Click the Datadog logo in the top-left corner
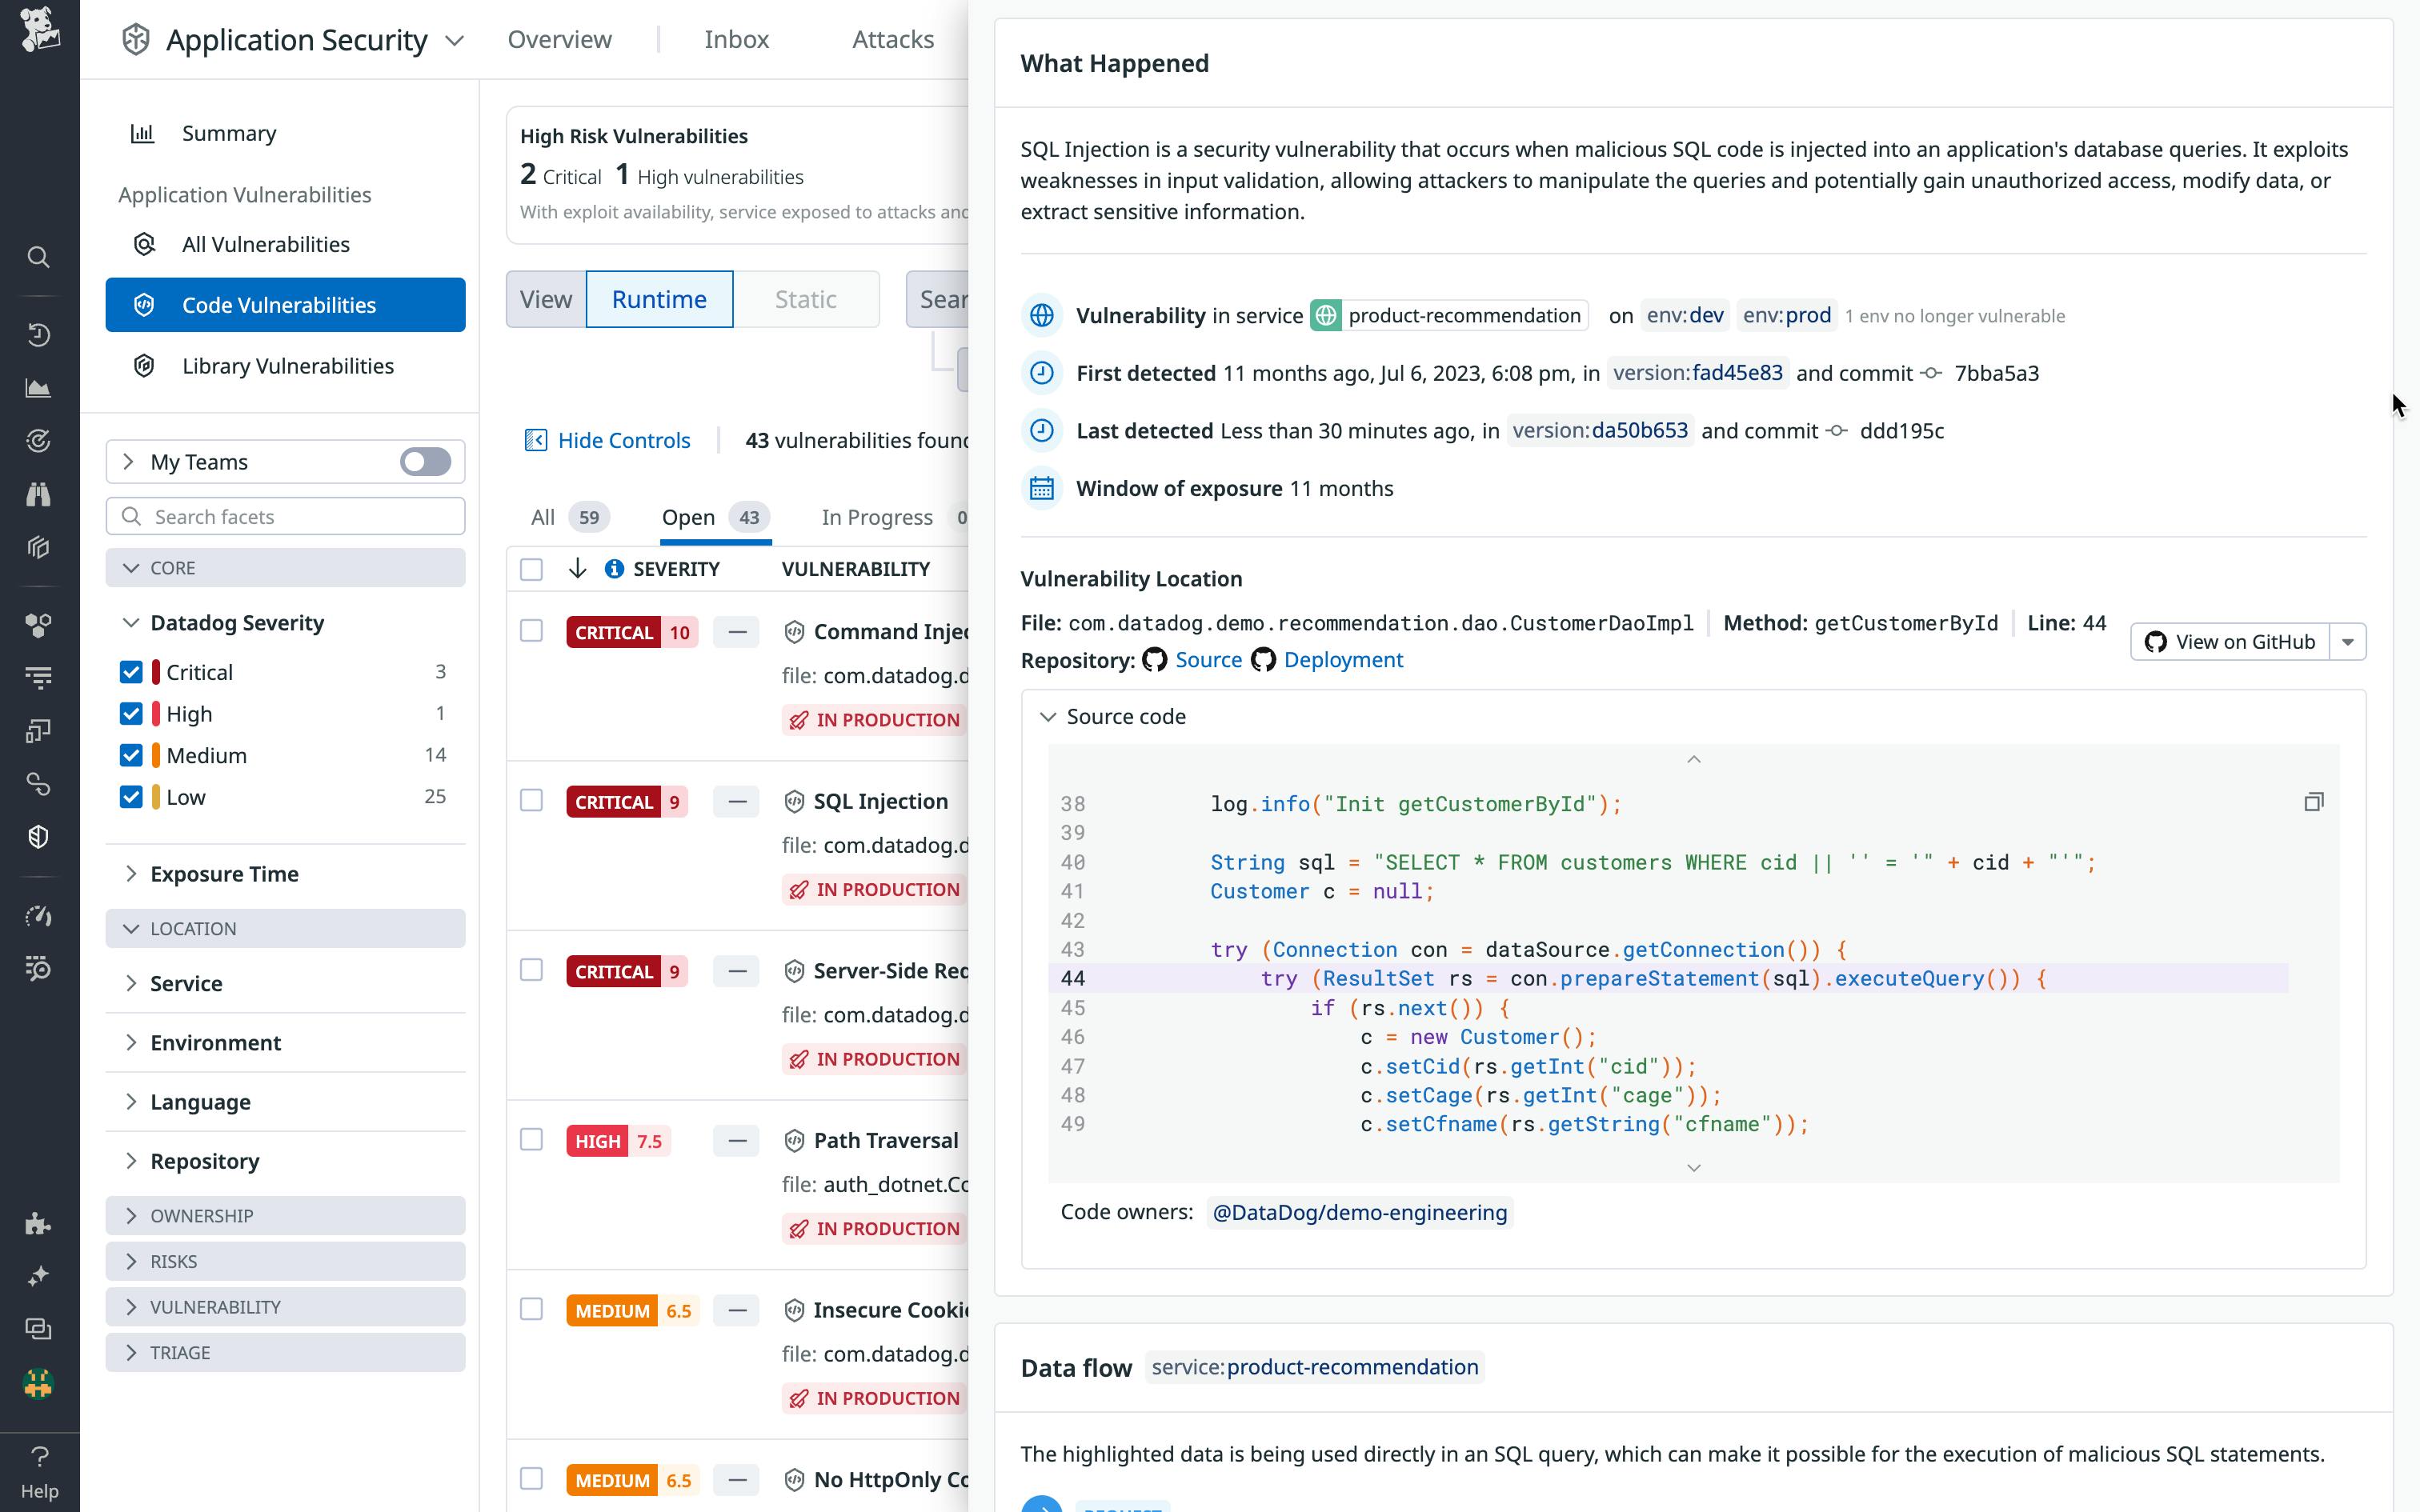2420x1512 pixels. [40, 30]
